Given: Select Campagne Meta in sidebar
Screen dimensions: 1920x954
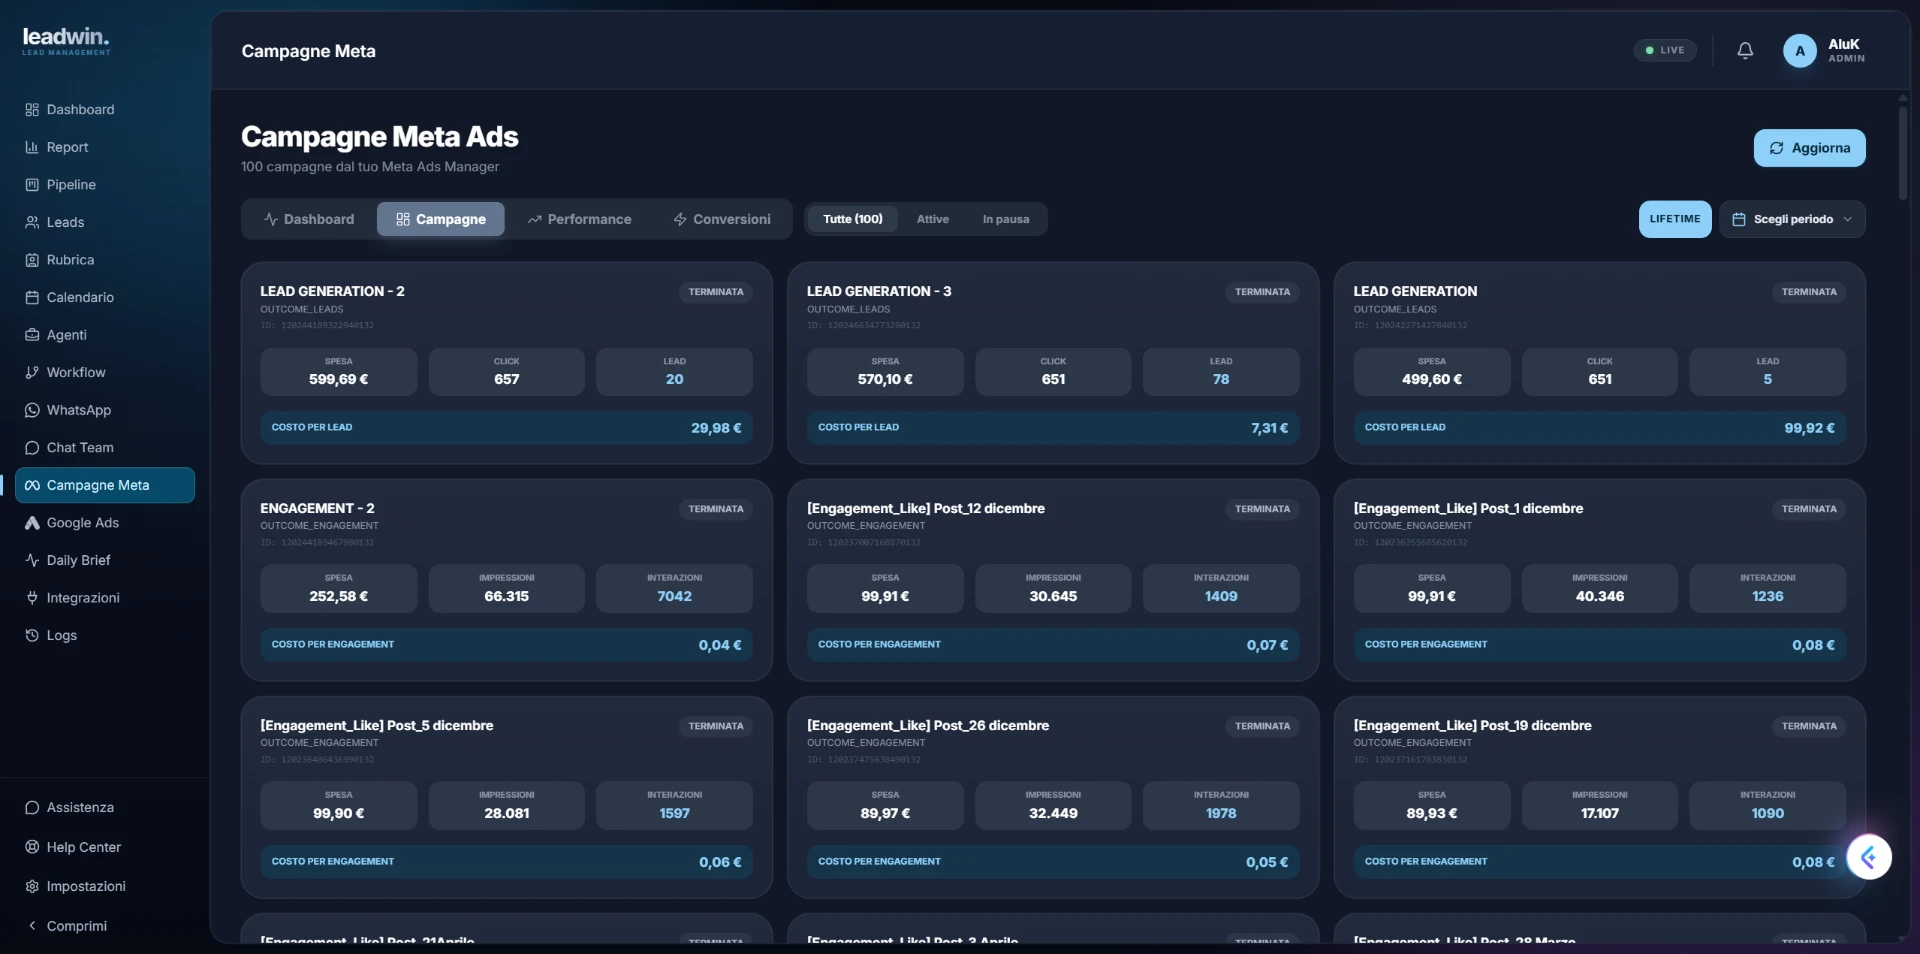Looking at the screenshot, I should [104, 485].
